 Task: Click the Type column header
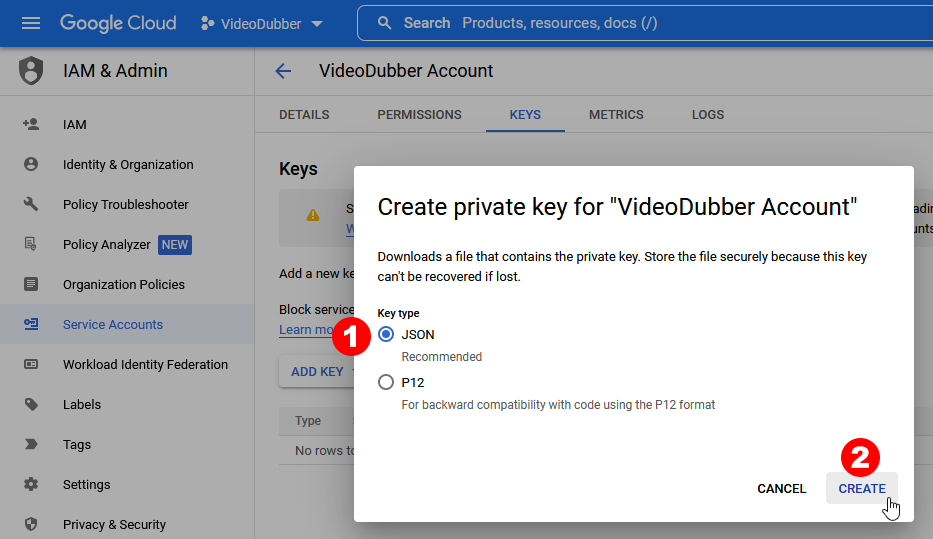click(308, 421)
